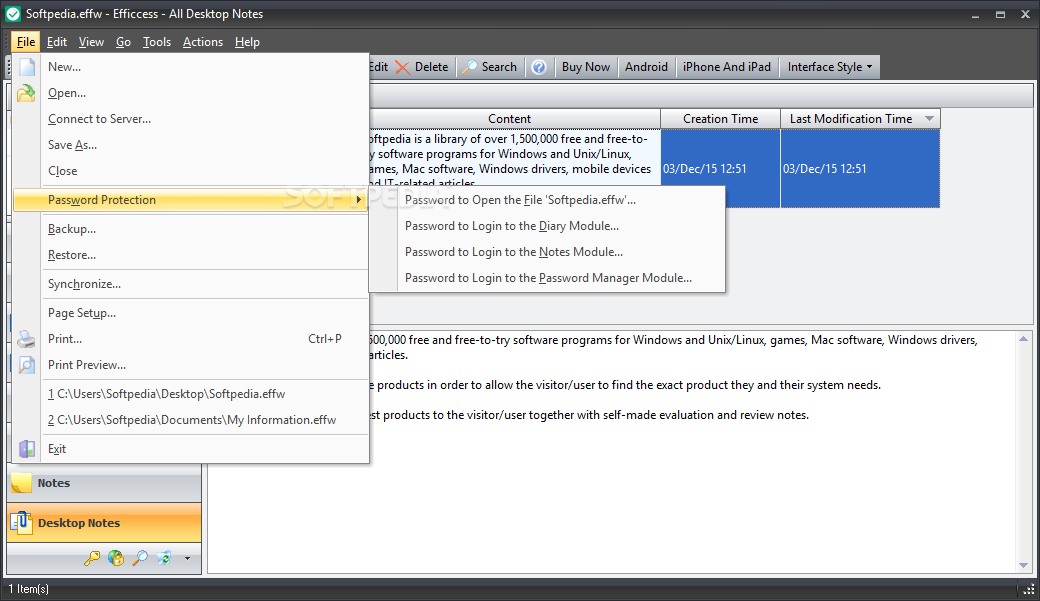Choose Close from the File menu

191,170
